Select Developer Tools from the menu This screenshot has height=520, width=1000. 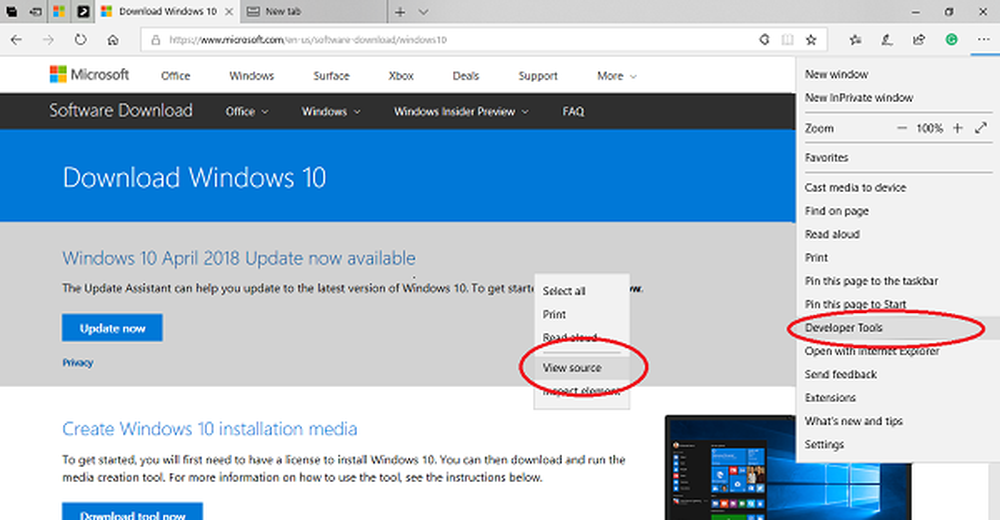click(x=844, y=328)
